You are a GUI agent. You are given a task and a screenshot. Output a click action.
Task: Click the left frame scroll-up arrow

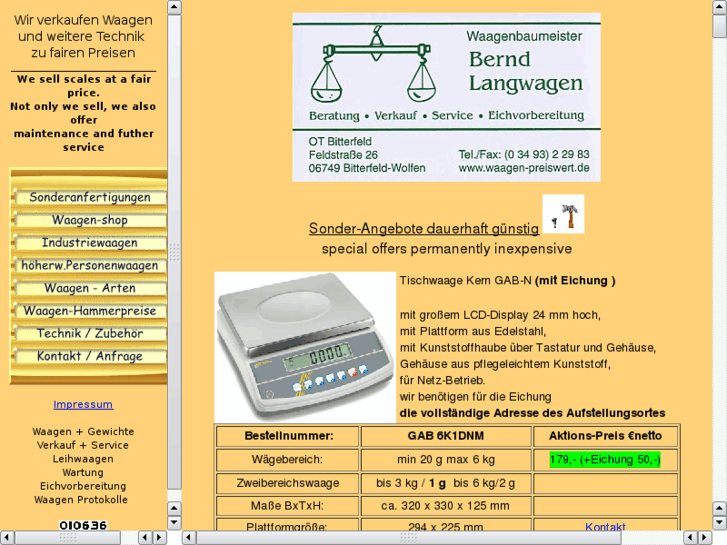pyautogui.click(x=174, y=7)
